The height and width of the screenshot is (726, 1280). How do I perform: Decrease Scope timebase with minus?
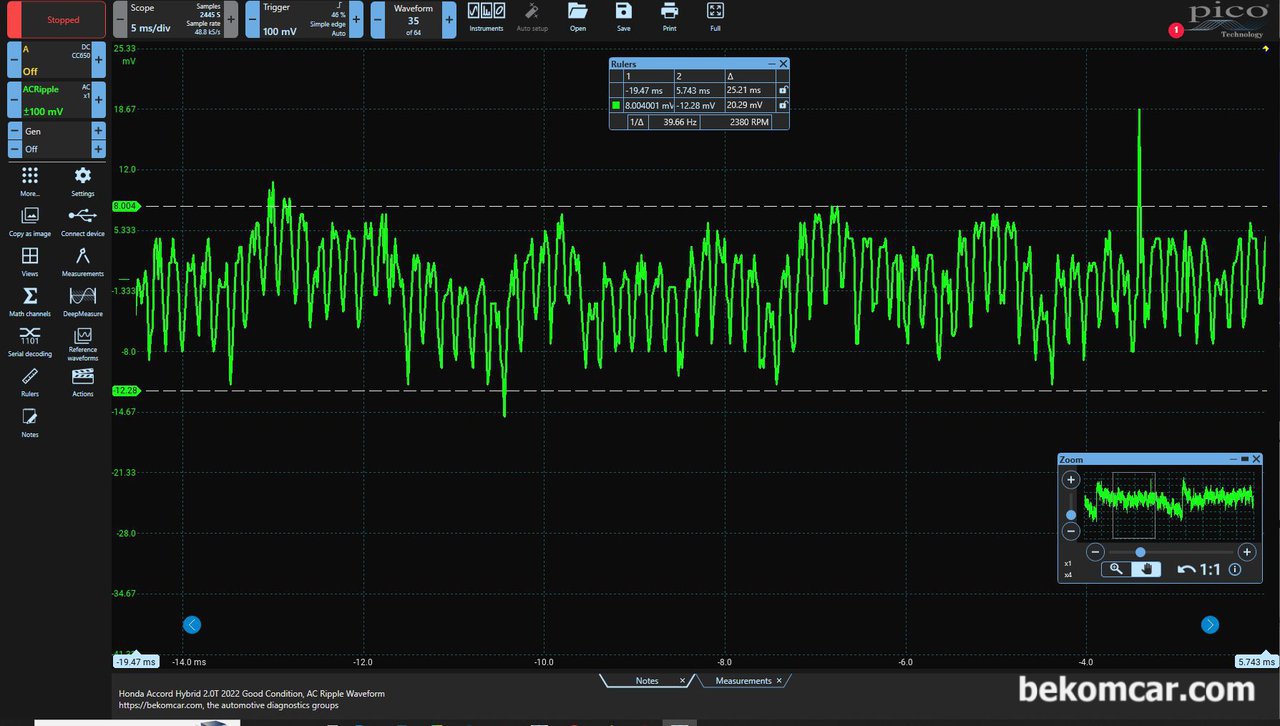(120, 19)
